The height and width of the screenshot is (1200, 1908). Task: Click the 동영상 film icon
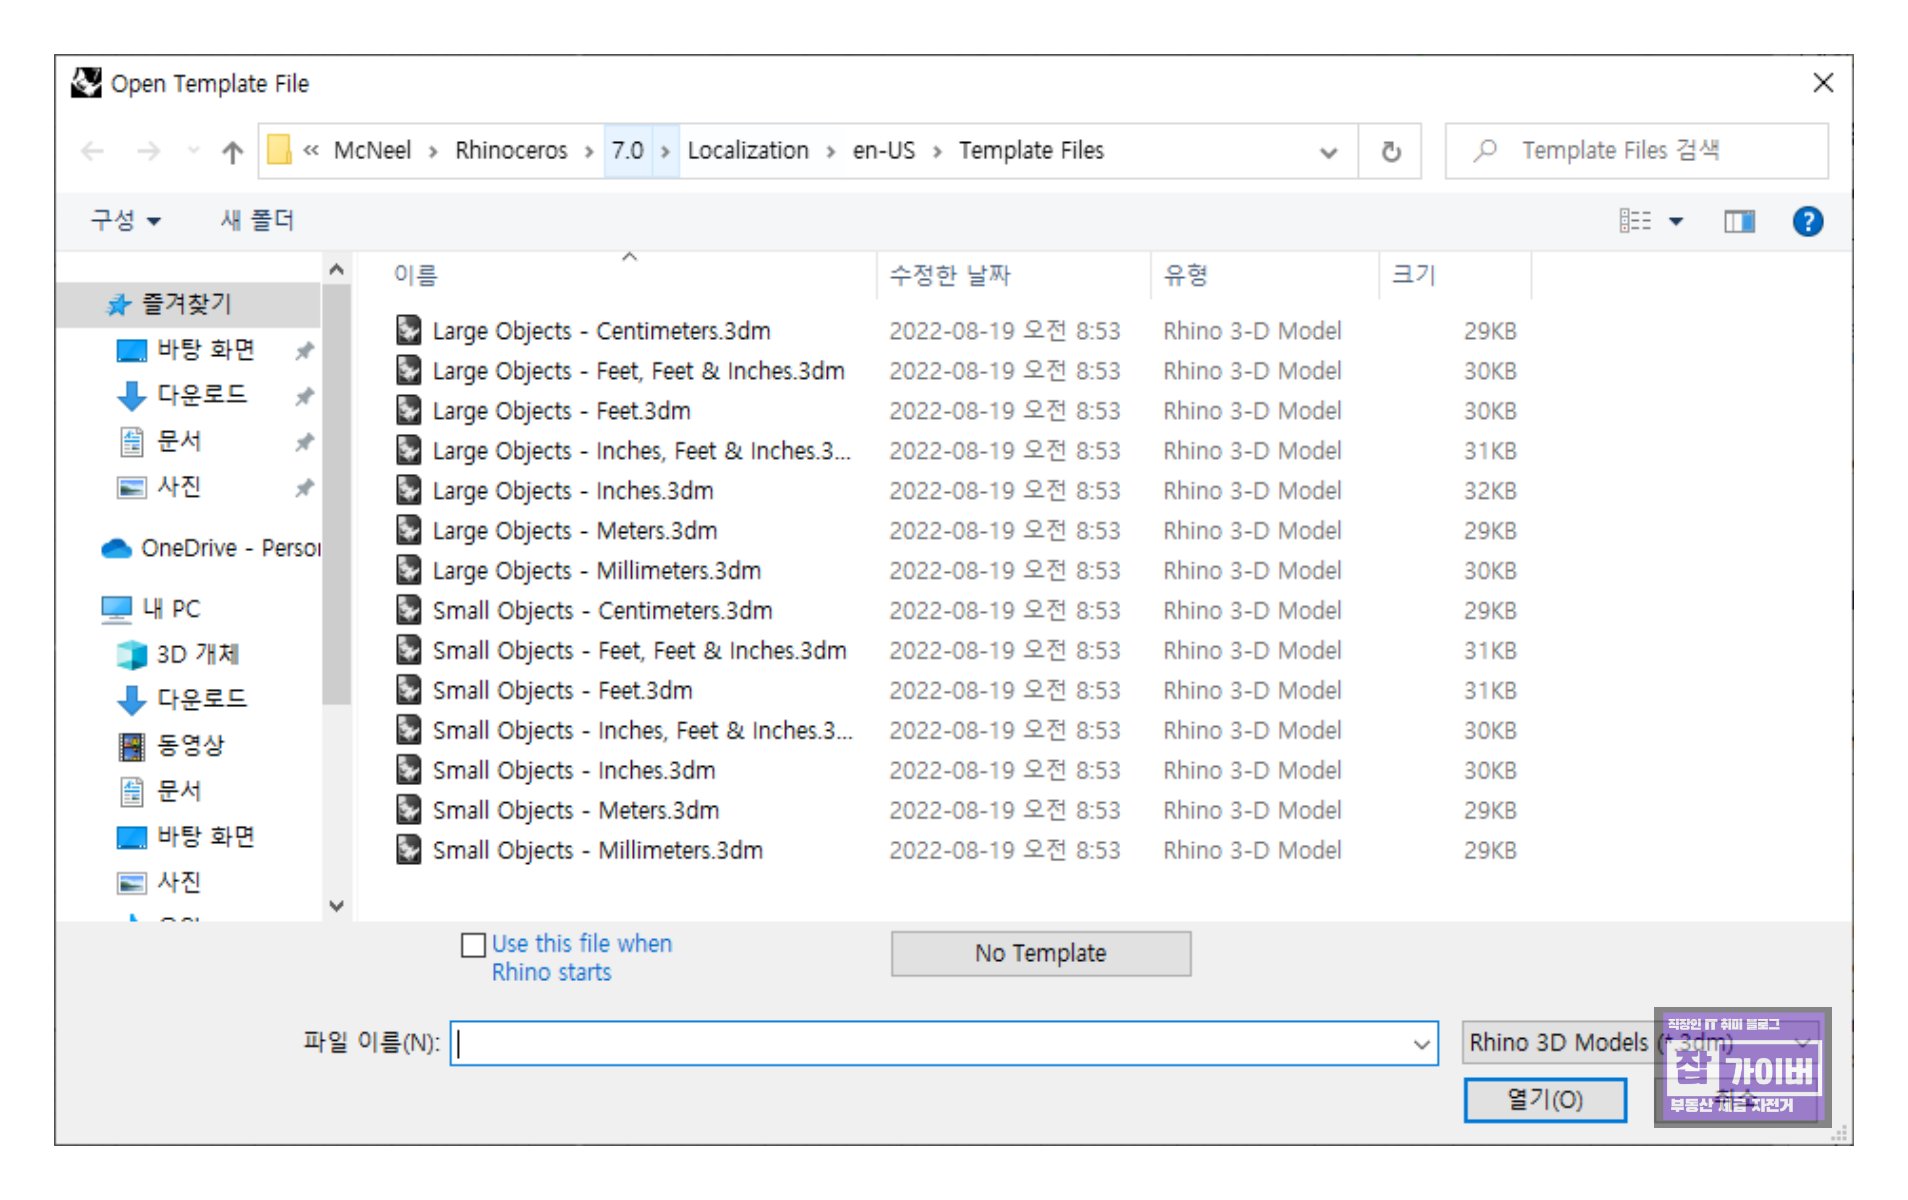click(132, 746)
